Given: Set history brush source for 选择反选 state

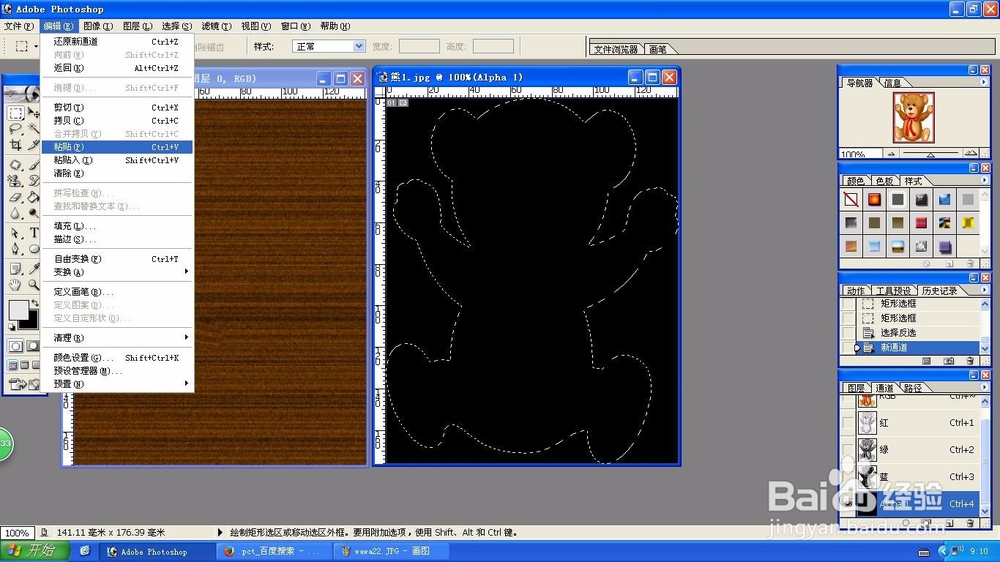Looking at the screenshot, I should [848, 332].
